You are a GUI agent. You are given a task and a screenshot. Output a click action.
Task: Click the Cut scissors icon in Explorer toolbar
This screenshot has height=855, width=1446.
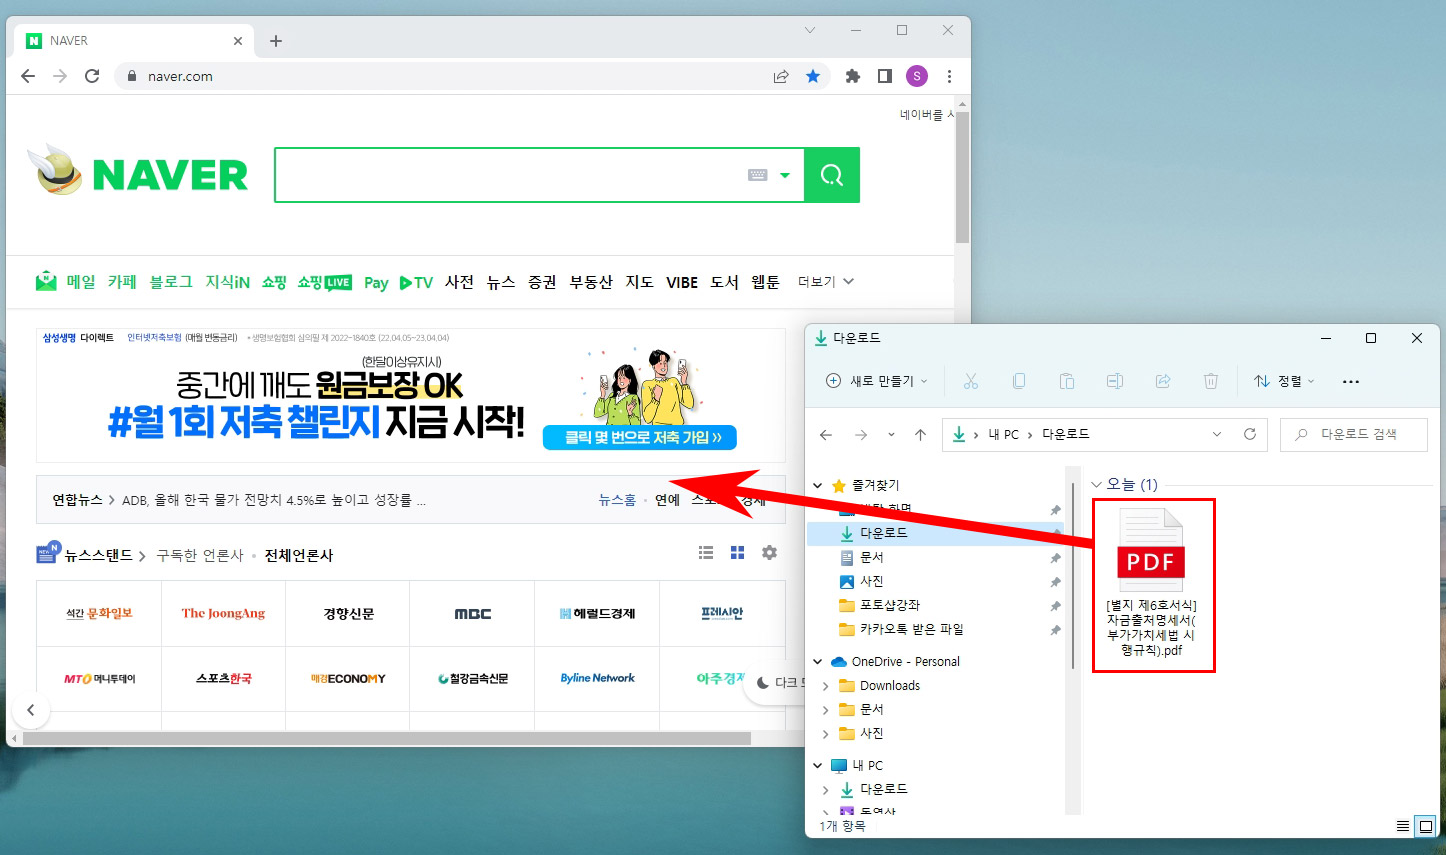tap(970, 381)
